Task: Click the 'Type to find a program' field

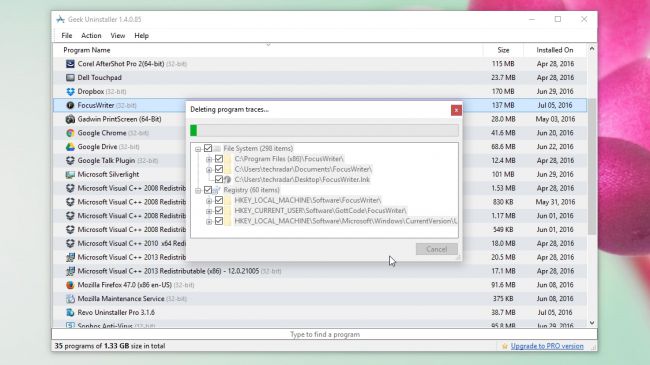Action: click(325, 334)
